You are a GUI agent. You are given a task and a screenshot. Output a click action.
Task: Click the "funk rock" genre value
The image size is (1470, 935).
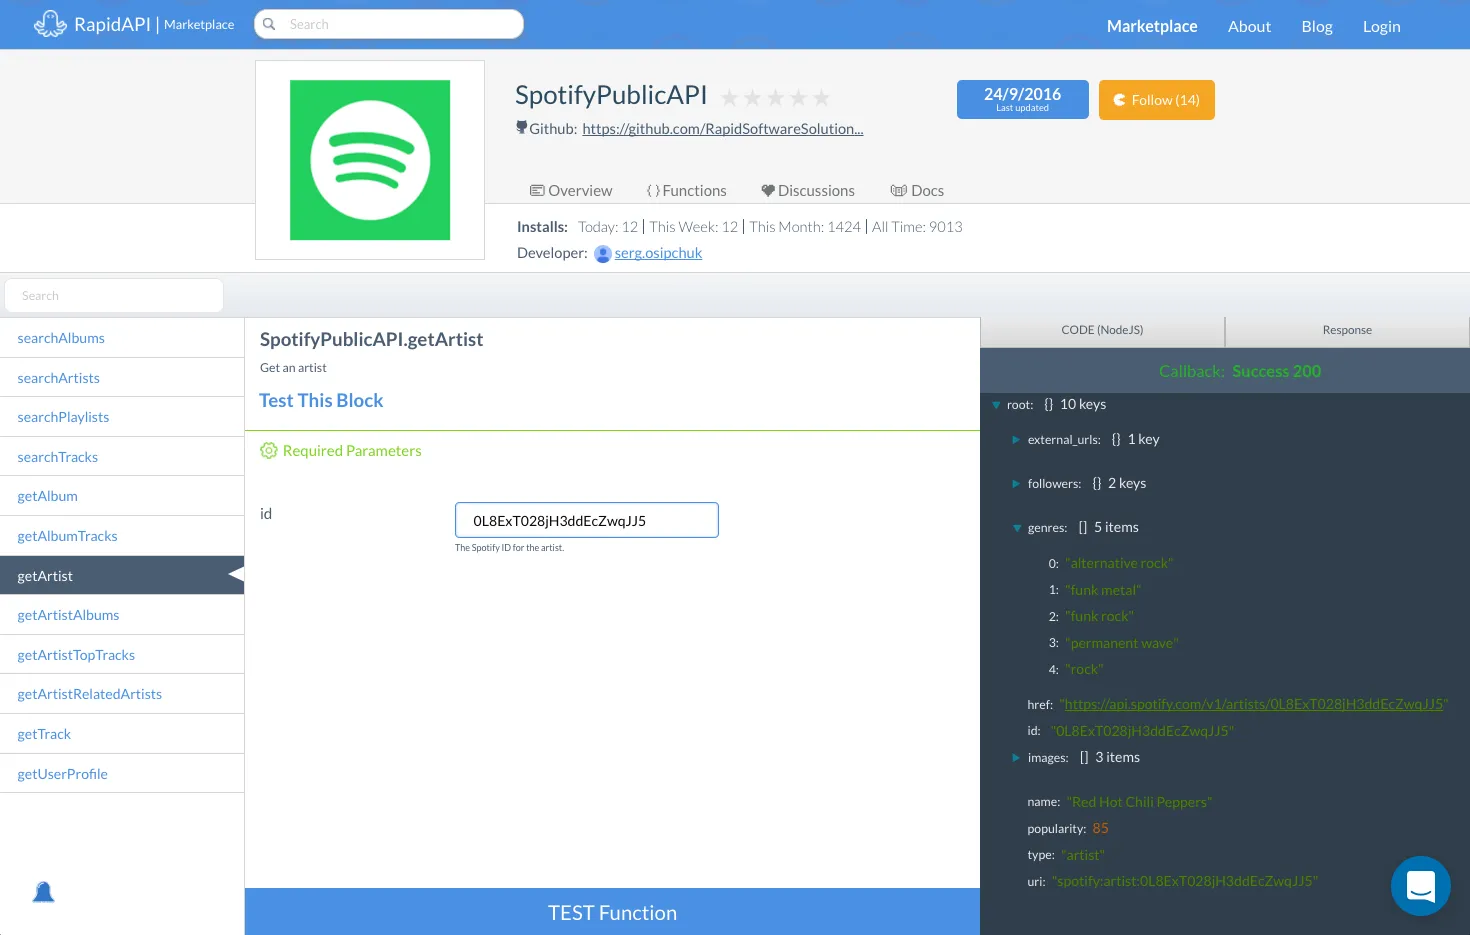pos(1100,617)
